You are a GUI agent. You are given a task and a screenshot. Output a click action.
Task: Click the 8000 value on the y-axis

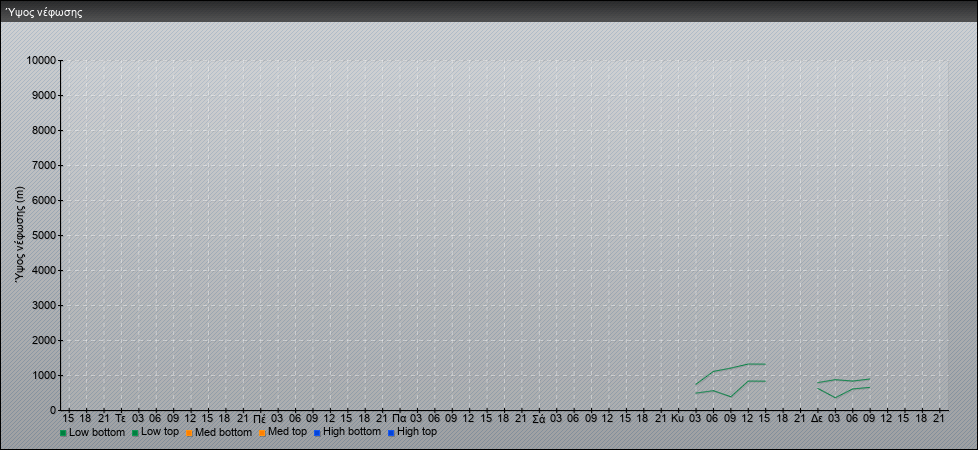(x=44, y=130)
